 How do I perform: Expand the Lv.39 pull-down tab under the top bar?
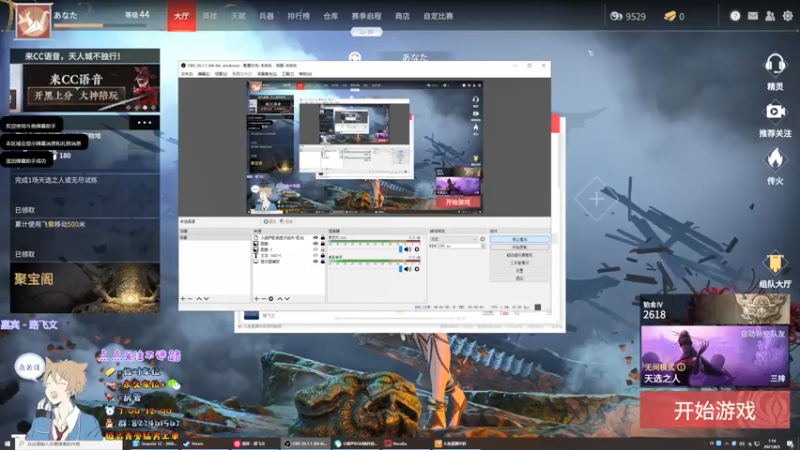[366, 32]
